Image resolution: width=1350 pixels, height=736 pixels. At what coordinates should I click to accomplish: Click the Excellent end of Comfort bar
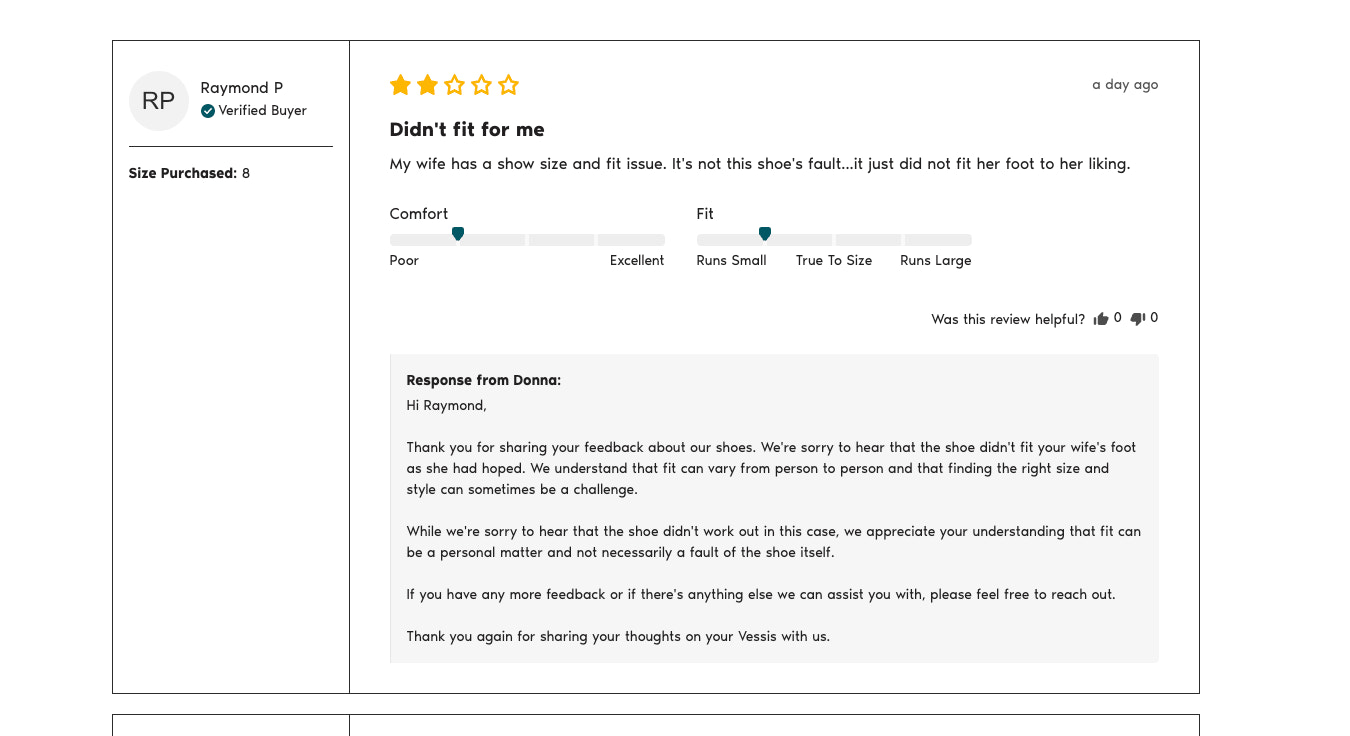(631, 240)
